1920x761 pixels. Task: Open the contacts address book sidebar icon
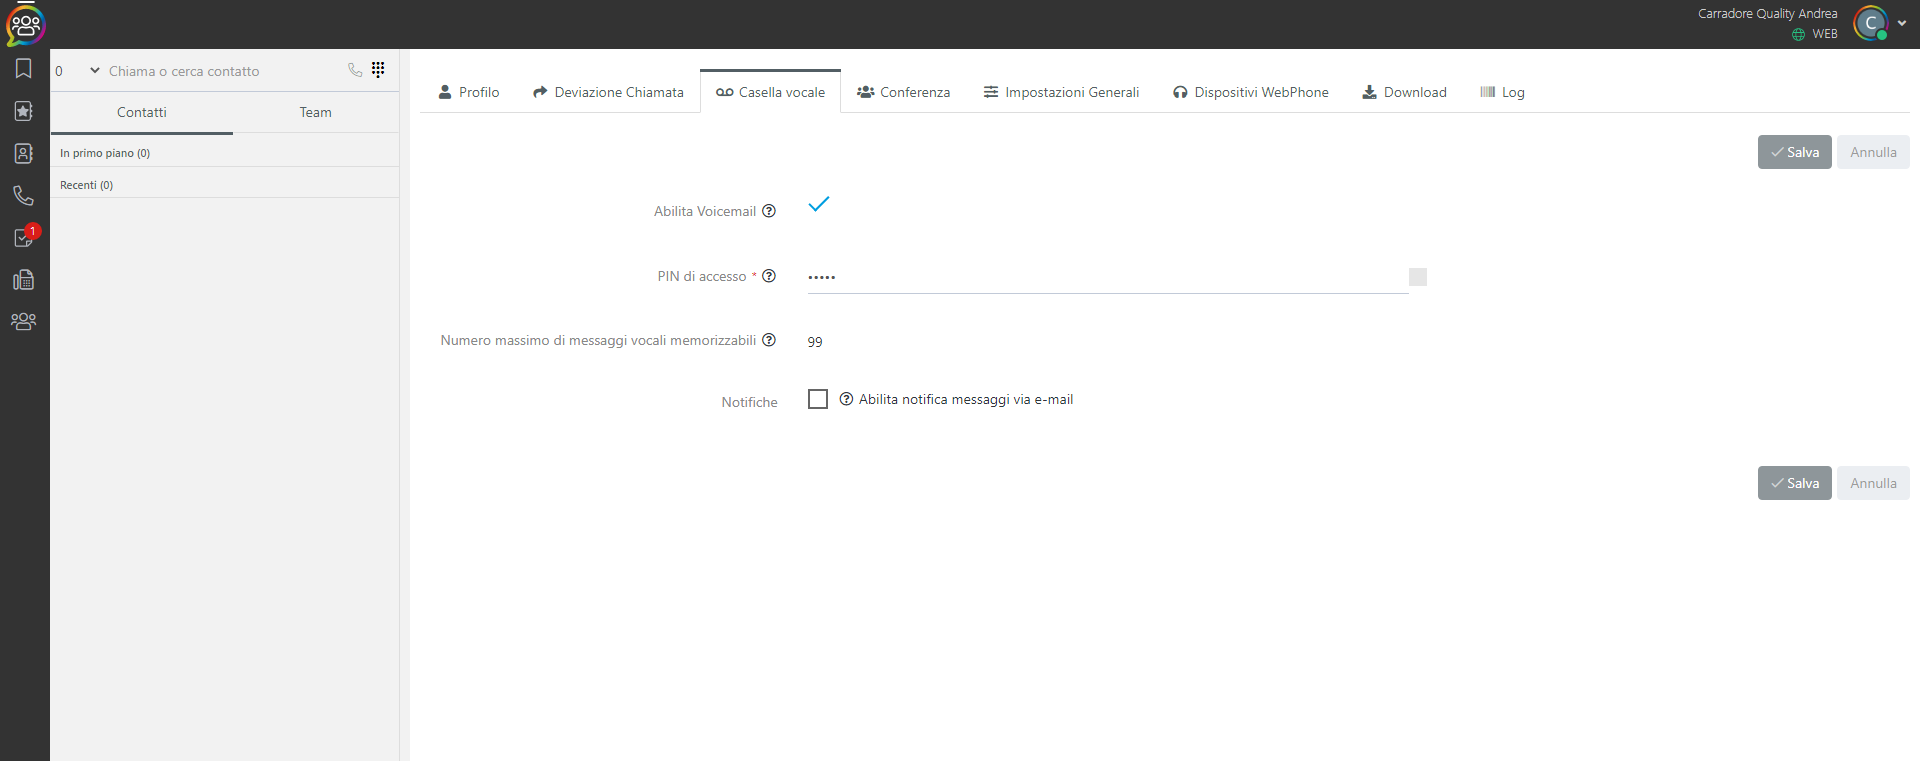[24, 153]
